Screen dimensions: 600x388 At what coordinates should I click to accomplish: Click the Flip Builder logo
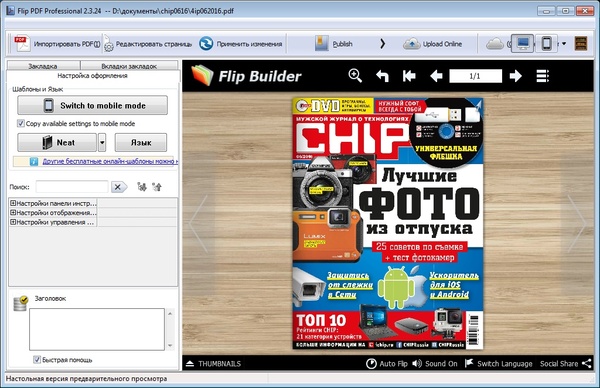[246, 76]
